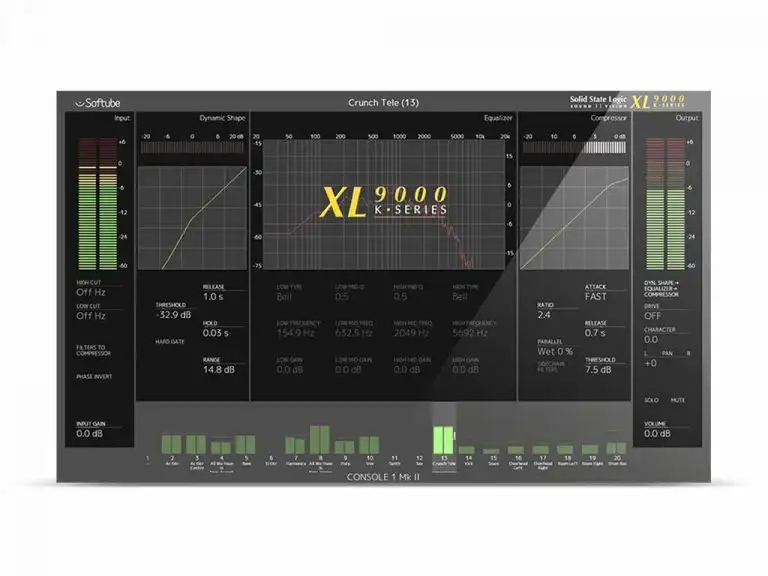Click the Parallel Wet 0 % value
The height and width of the screenshot is (576, 768).
coord(555,352)
